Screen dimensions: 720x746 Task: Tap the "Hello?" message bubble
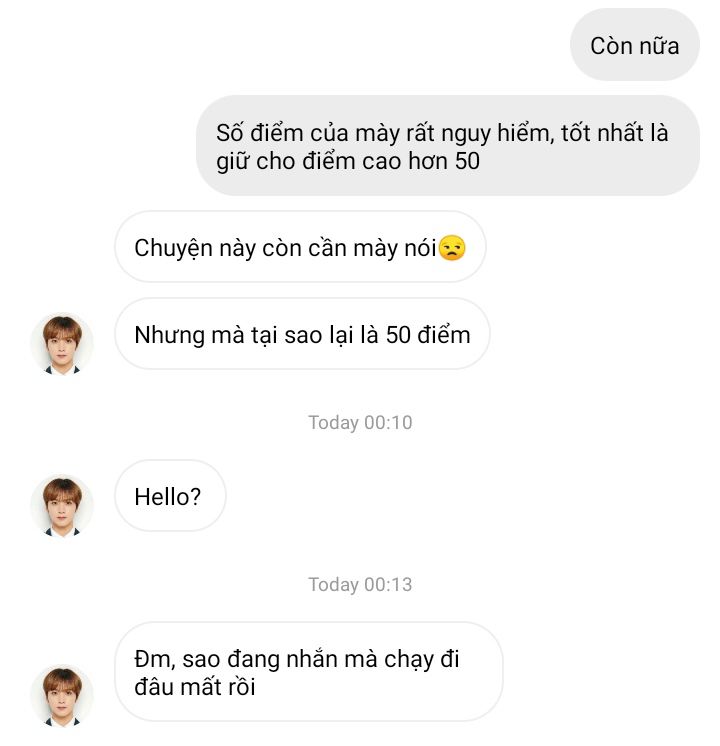point(170,495)
